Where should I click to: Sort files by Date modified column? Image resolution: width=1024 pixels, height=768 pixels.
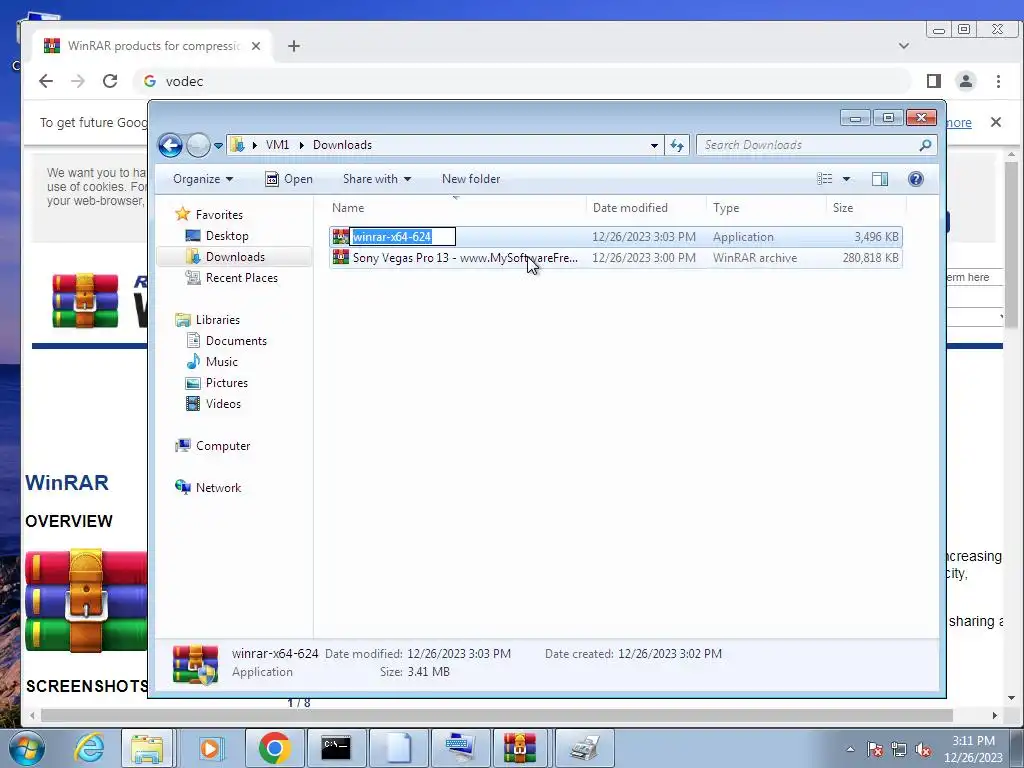tap(646, 208)
